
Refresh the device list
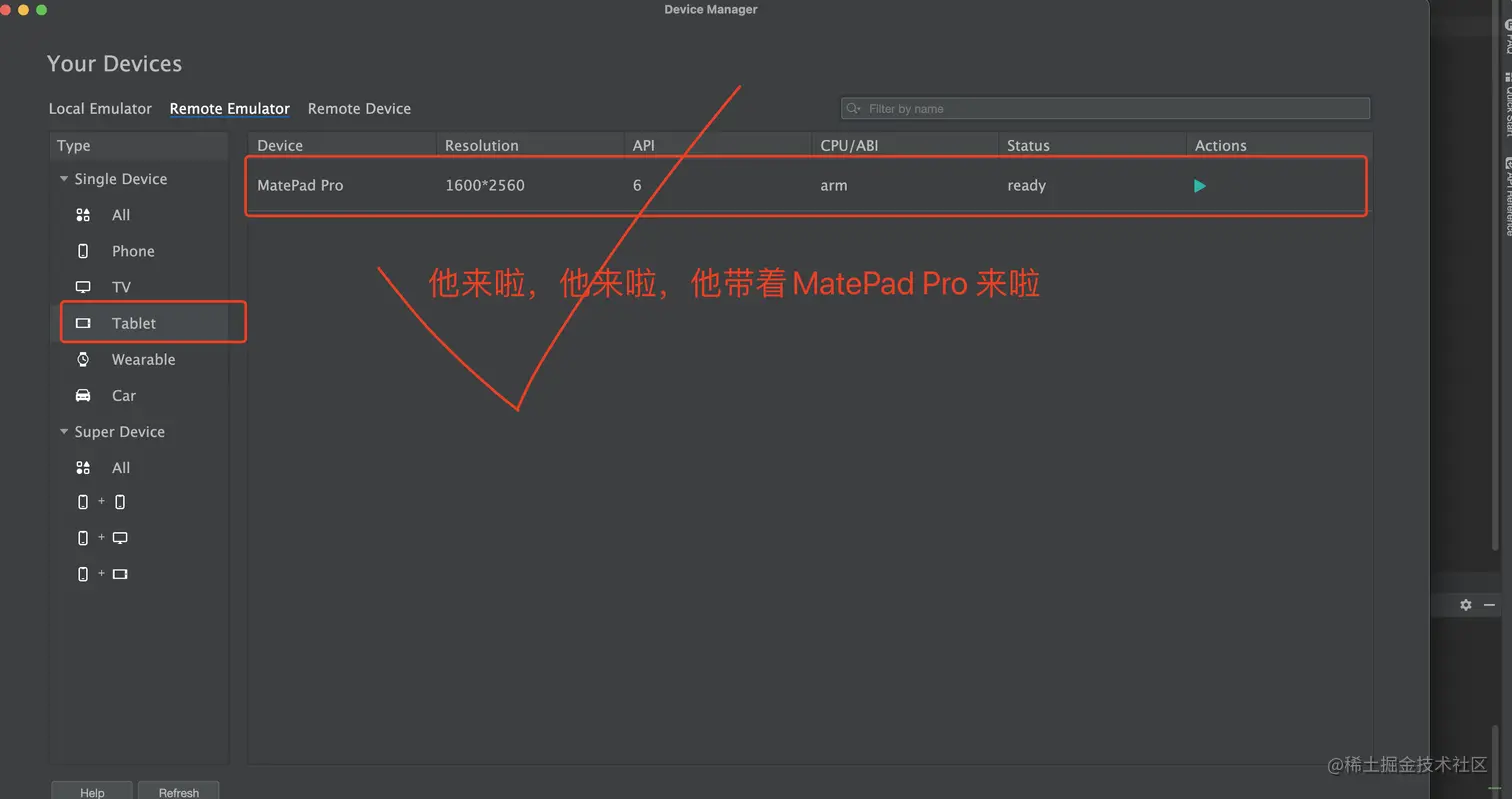click(178, 791)
